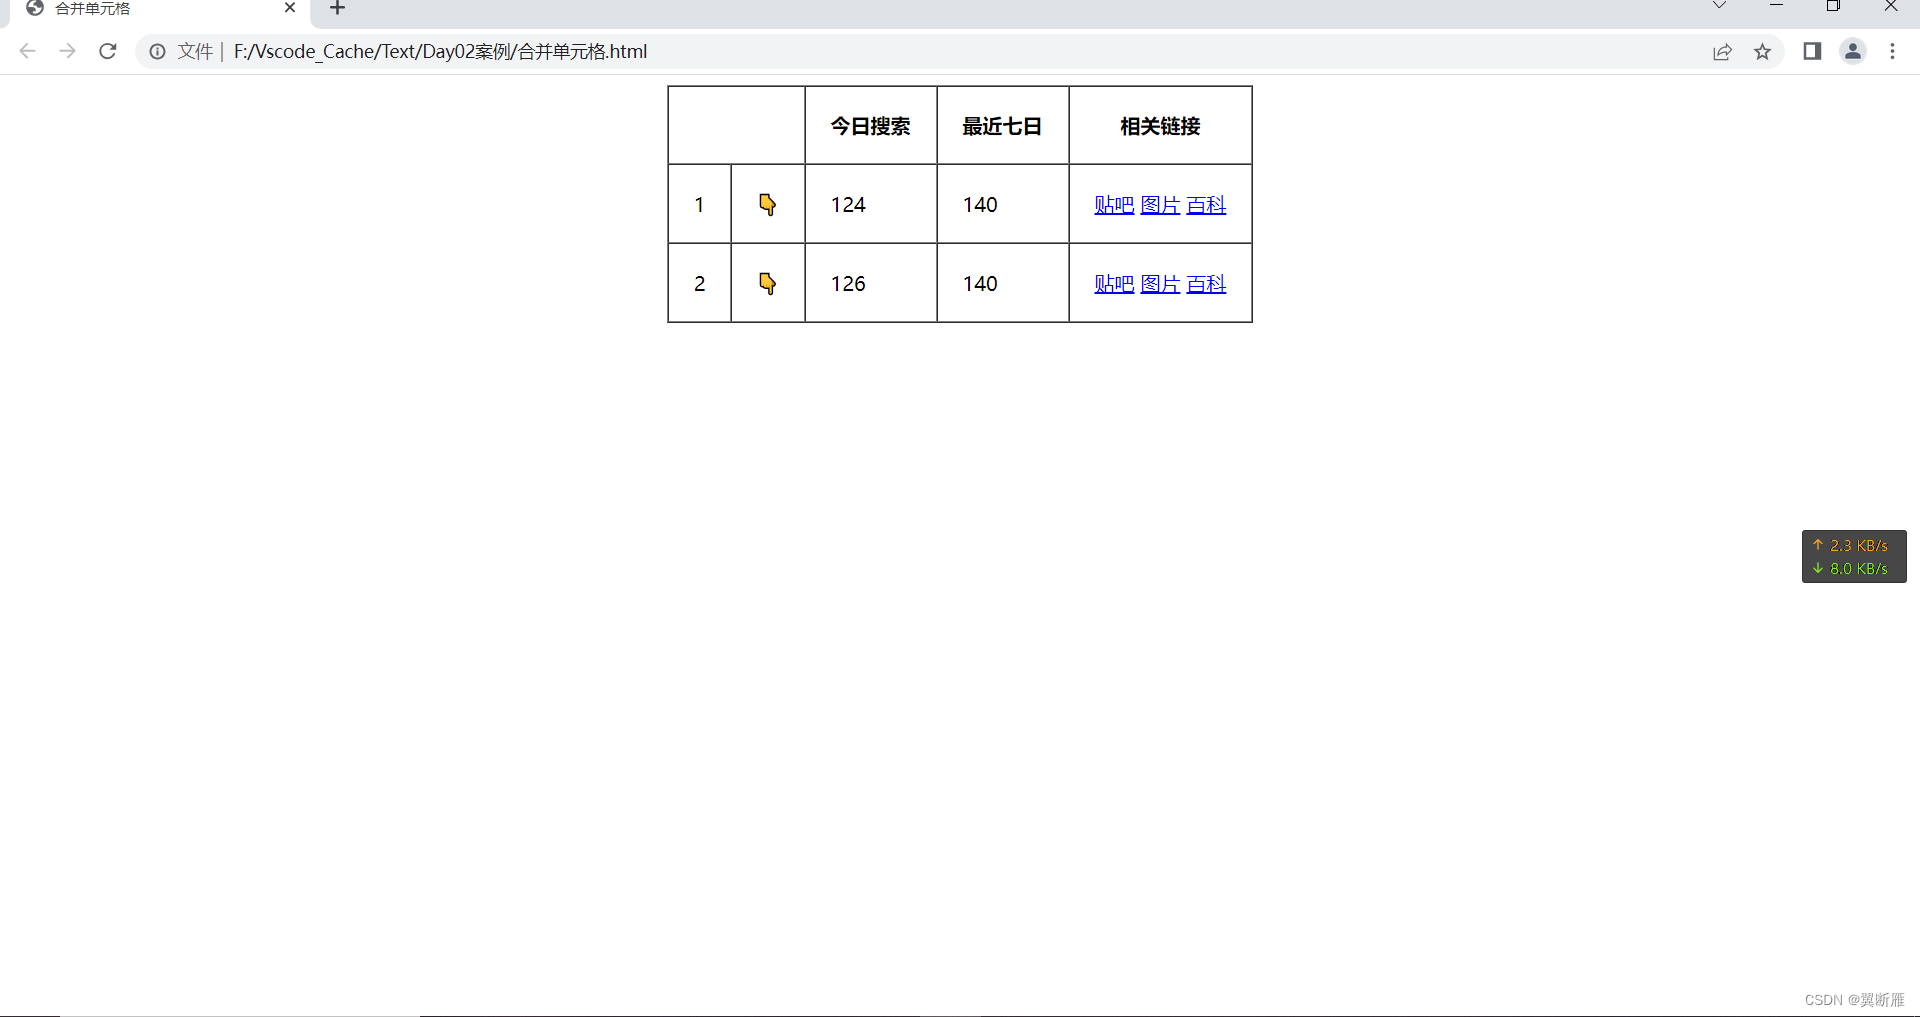
Task: Open the 贴吧 link in row 1
Action: 1113,204
